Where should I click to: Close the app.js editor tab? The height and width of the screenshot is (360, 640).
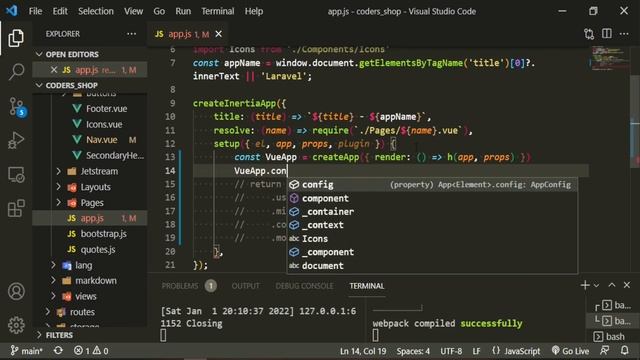tap(219, 34)
